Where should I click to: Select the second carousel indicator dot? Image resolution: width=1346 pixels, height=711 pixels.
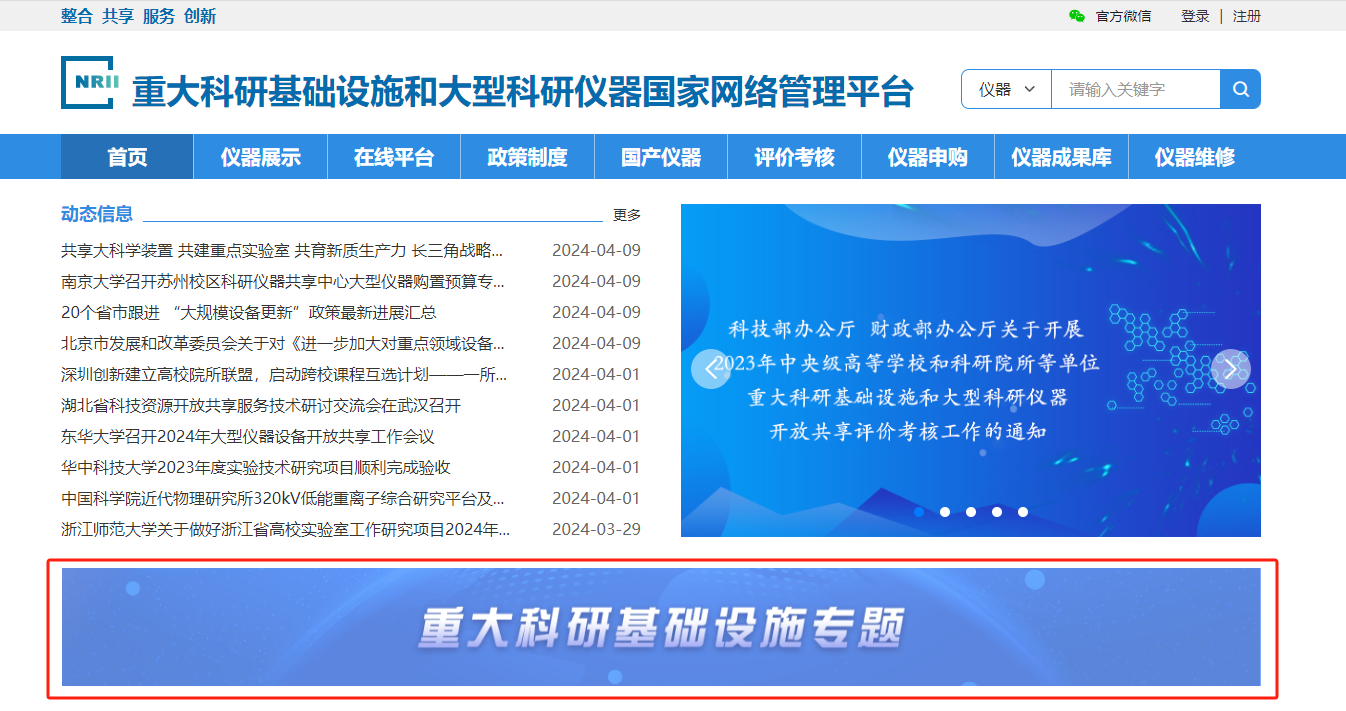pos(945,511)
